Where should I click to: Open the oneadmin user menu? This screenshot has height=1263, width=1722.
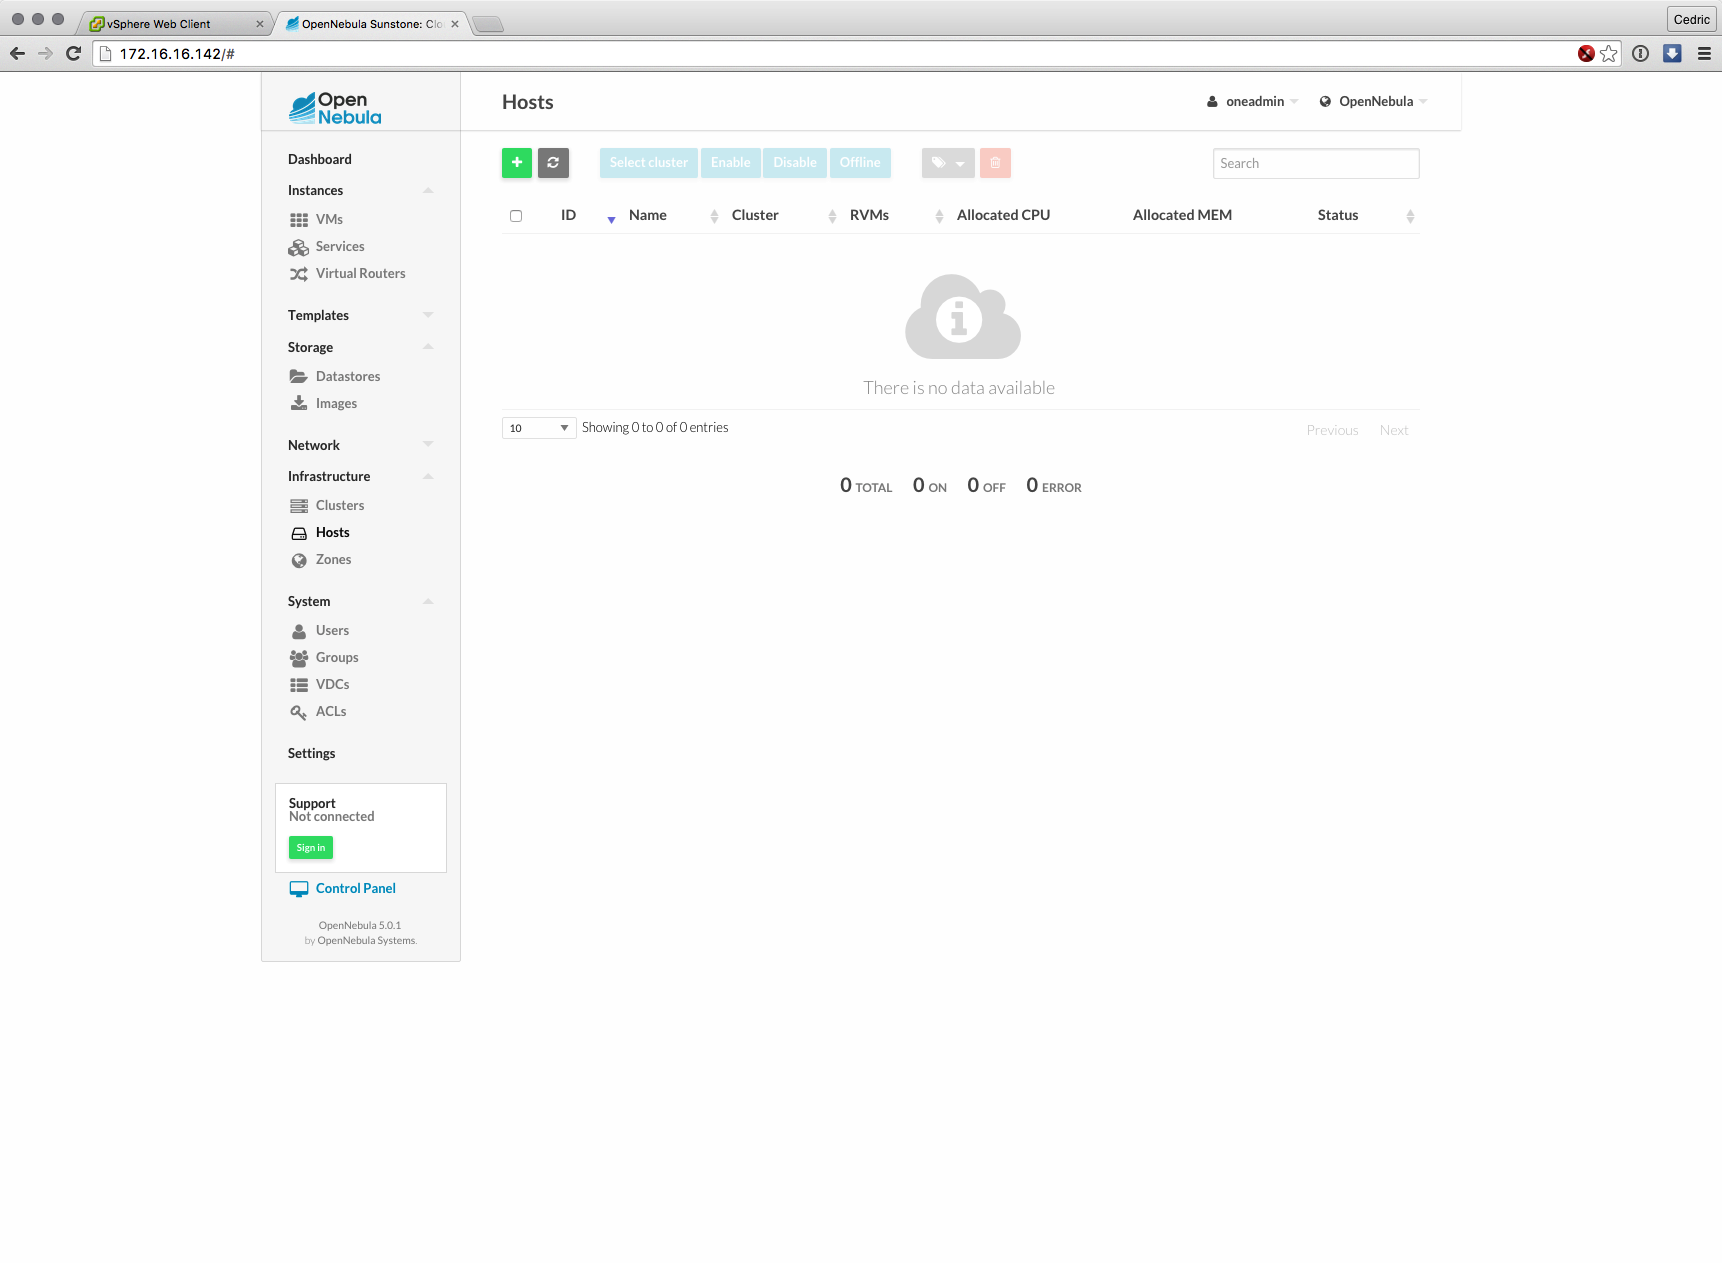tap(1253, 101)
